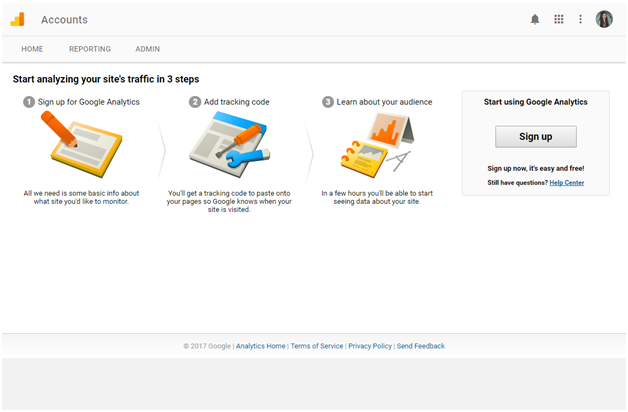Click the chart and notebook illustration
The width and height of the screenshot is (628, 412).
tap(377, 145)
